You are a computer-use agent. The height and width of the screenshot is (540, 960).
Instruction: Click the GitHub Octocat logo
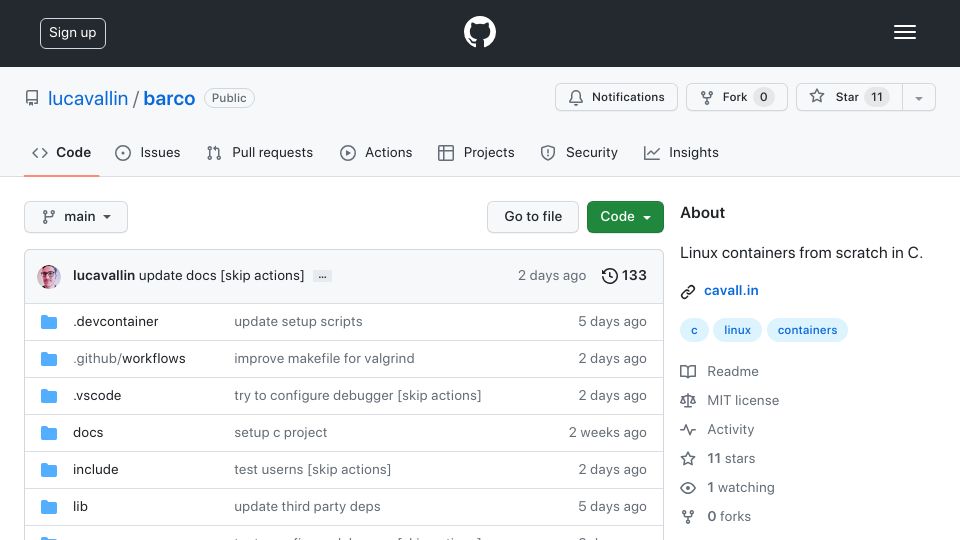click(479, 32)
